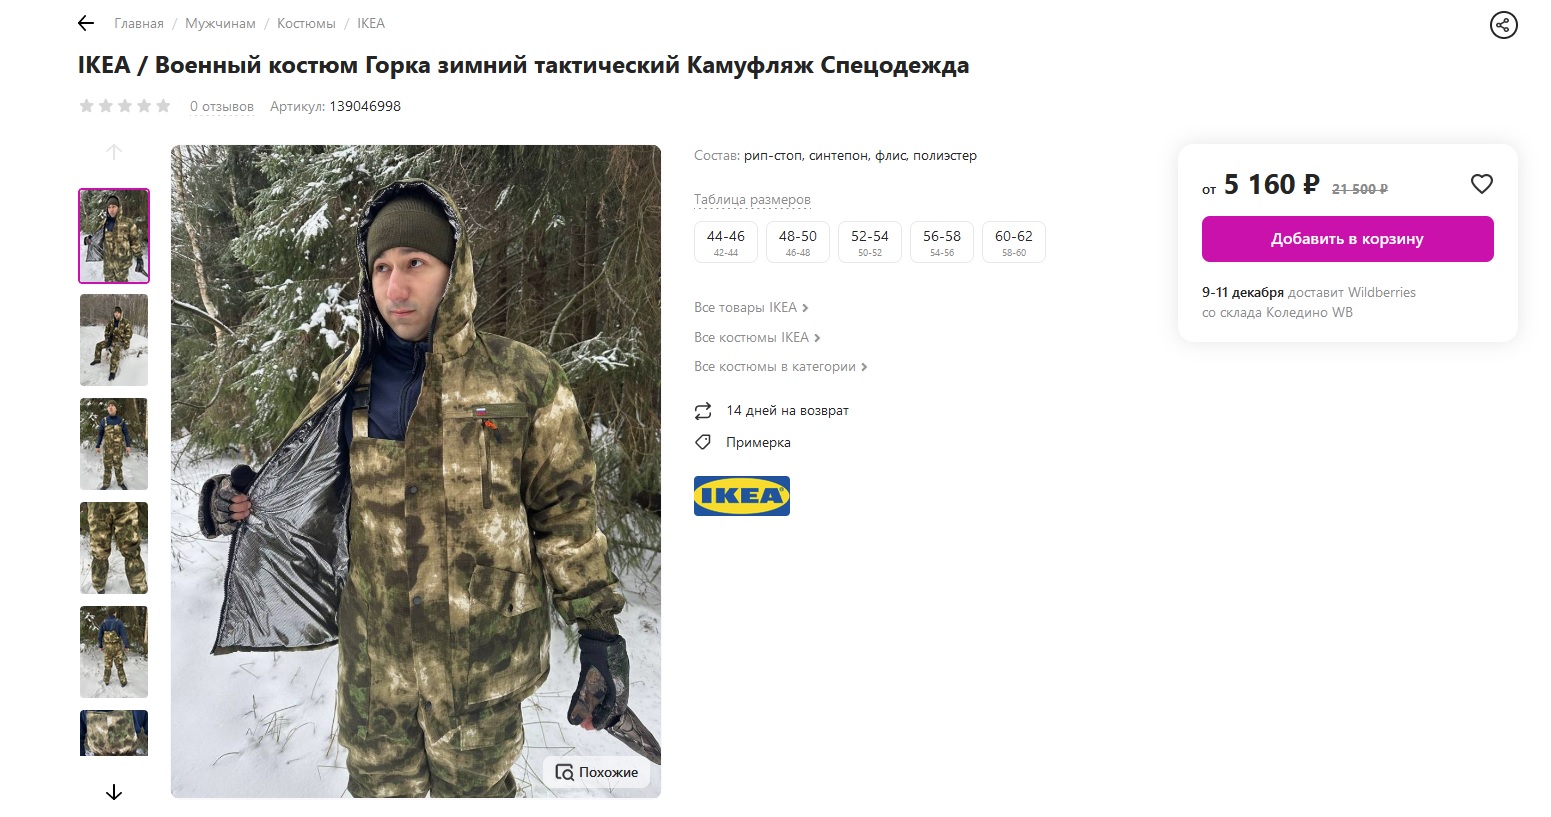This screenshot has width=1551, height=817.
Task: Expand Все товары IKEA link
Action: (x=751, y=307)
